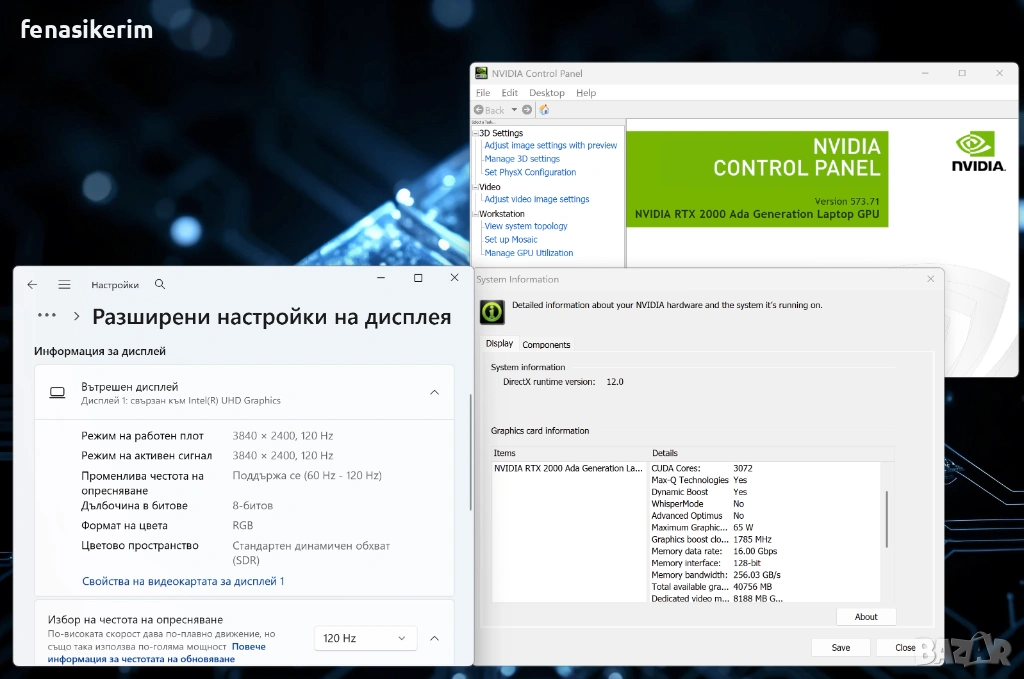Open Manage 3D settings link
Viewport: 1024px width, 679px height.
tap(522, 159)
